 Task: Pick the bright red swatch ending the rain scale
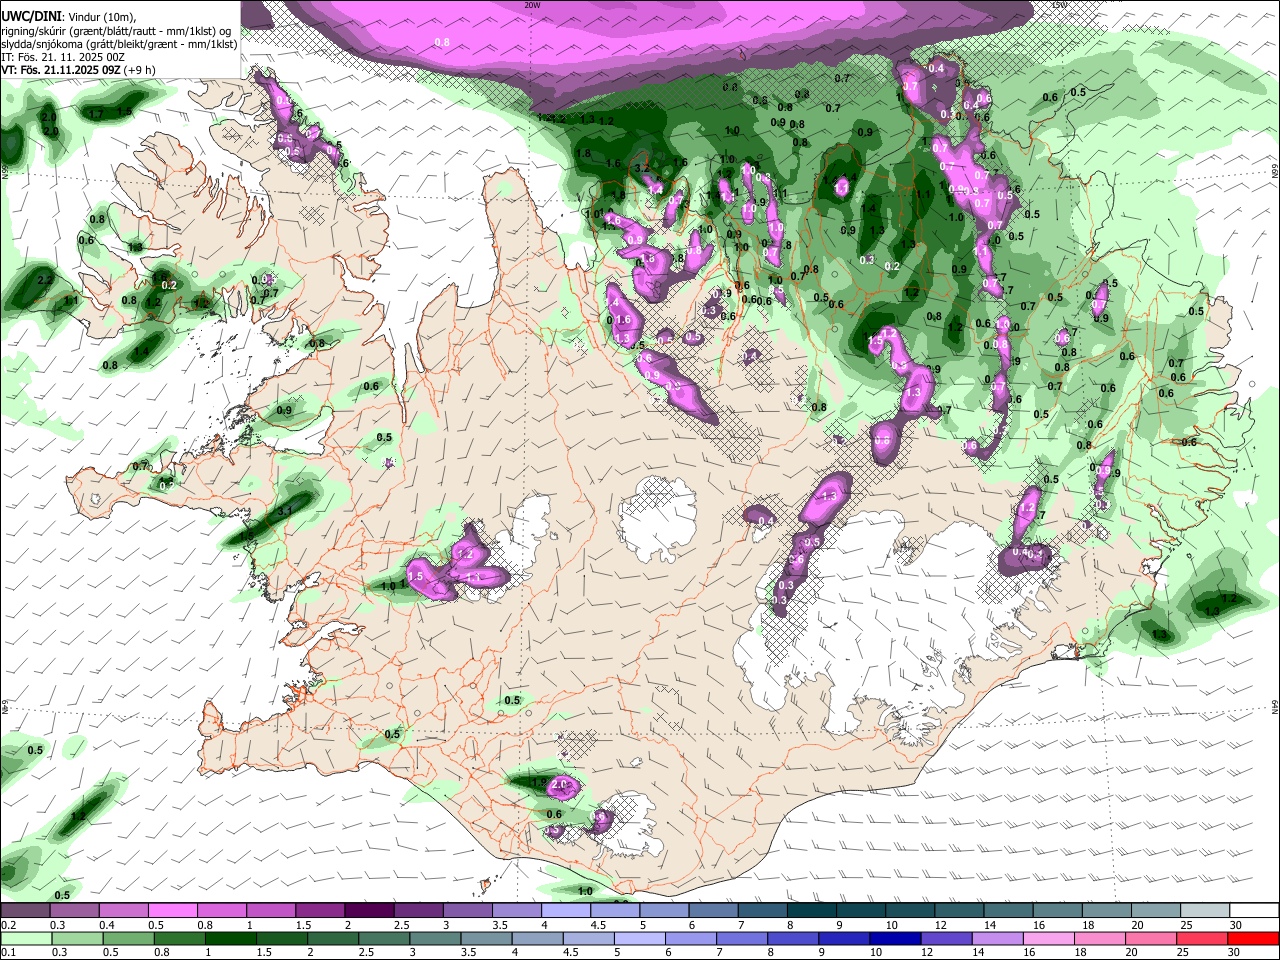(1251, 938)
